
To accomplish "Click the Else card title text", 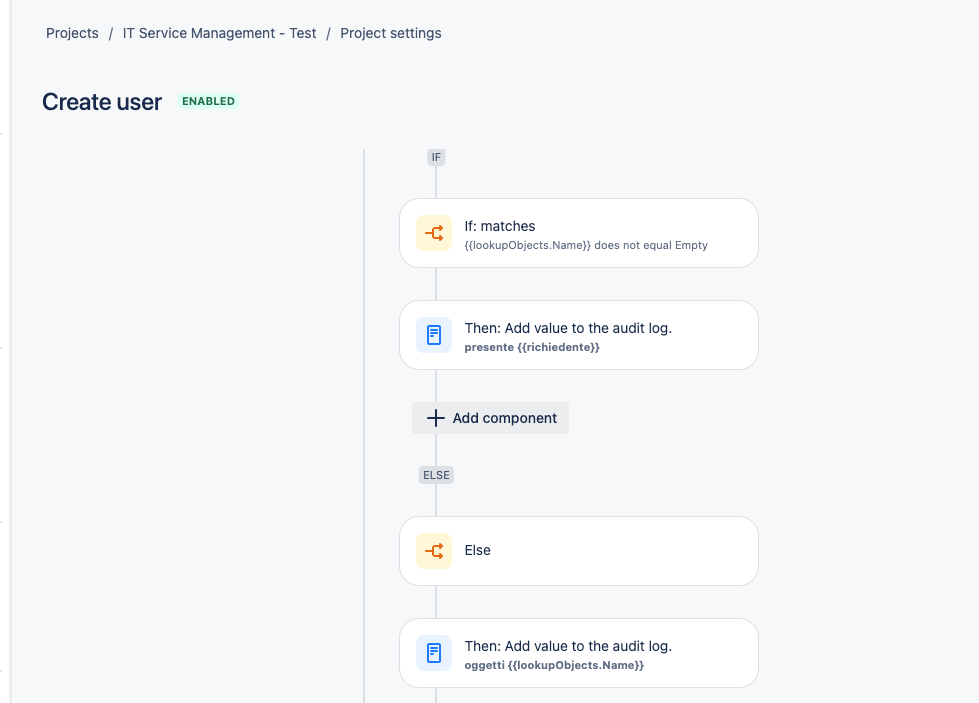I will pos(478,551).
